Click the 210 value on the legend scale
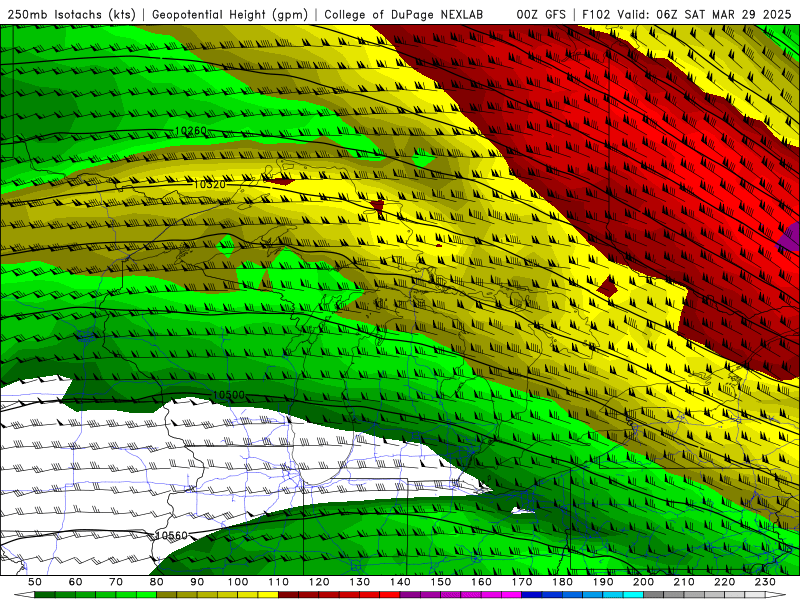This screenshot has width=800, height=600. 684,582
